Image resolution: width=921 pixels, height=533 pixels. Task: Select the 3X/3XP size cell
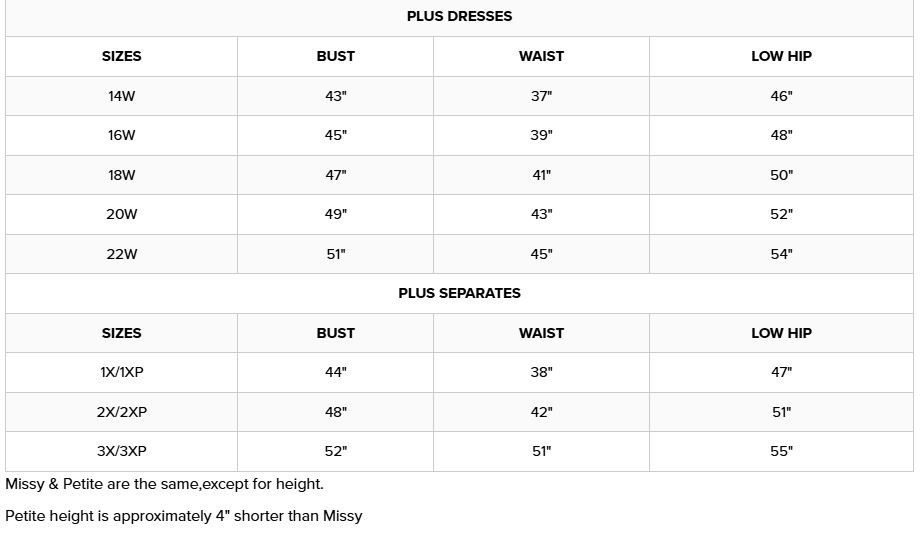[x=121, y=451]
